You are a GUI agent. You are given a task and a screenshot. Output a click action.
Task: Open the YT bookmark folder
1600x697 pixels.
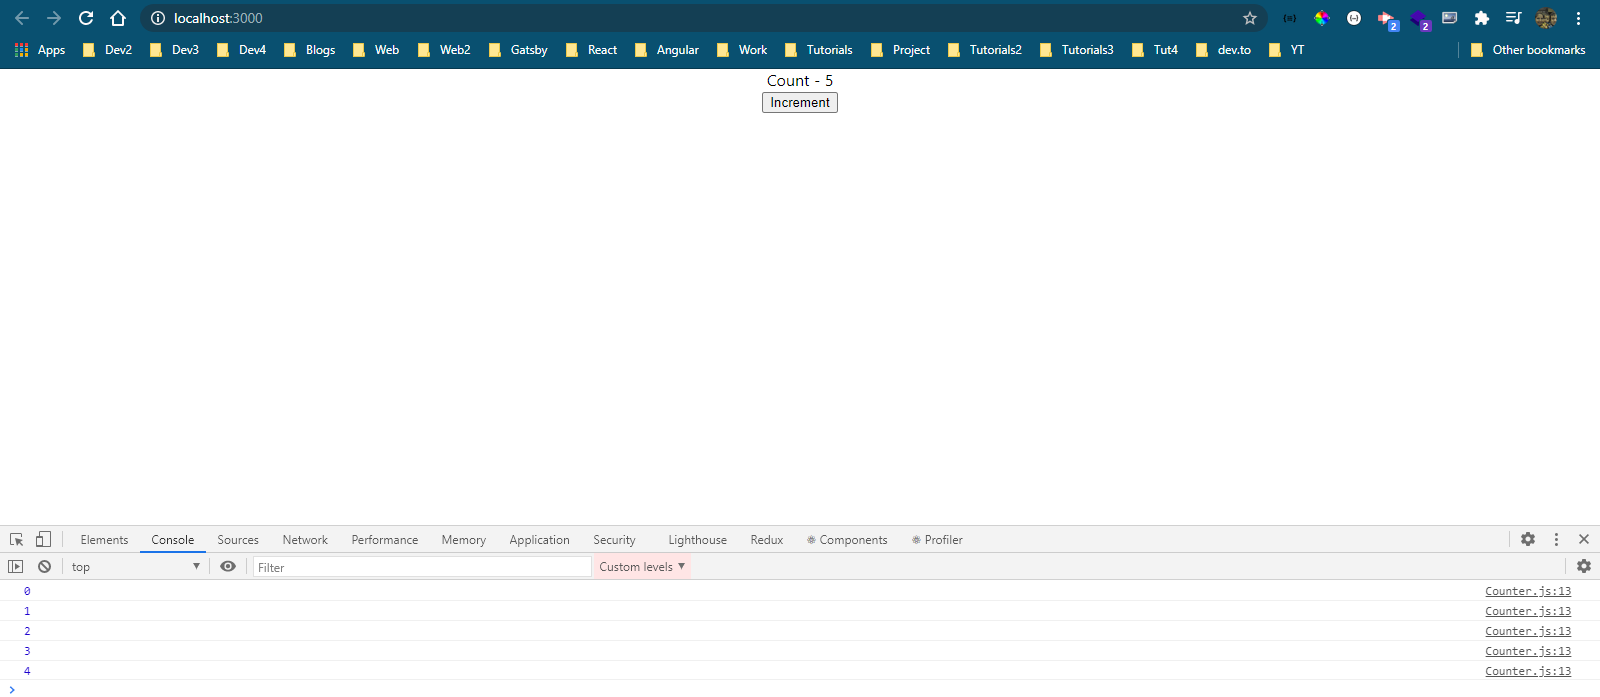[x=1287, y=50]
